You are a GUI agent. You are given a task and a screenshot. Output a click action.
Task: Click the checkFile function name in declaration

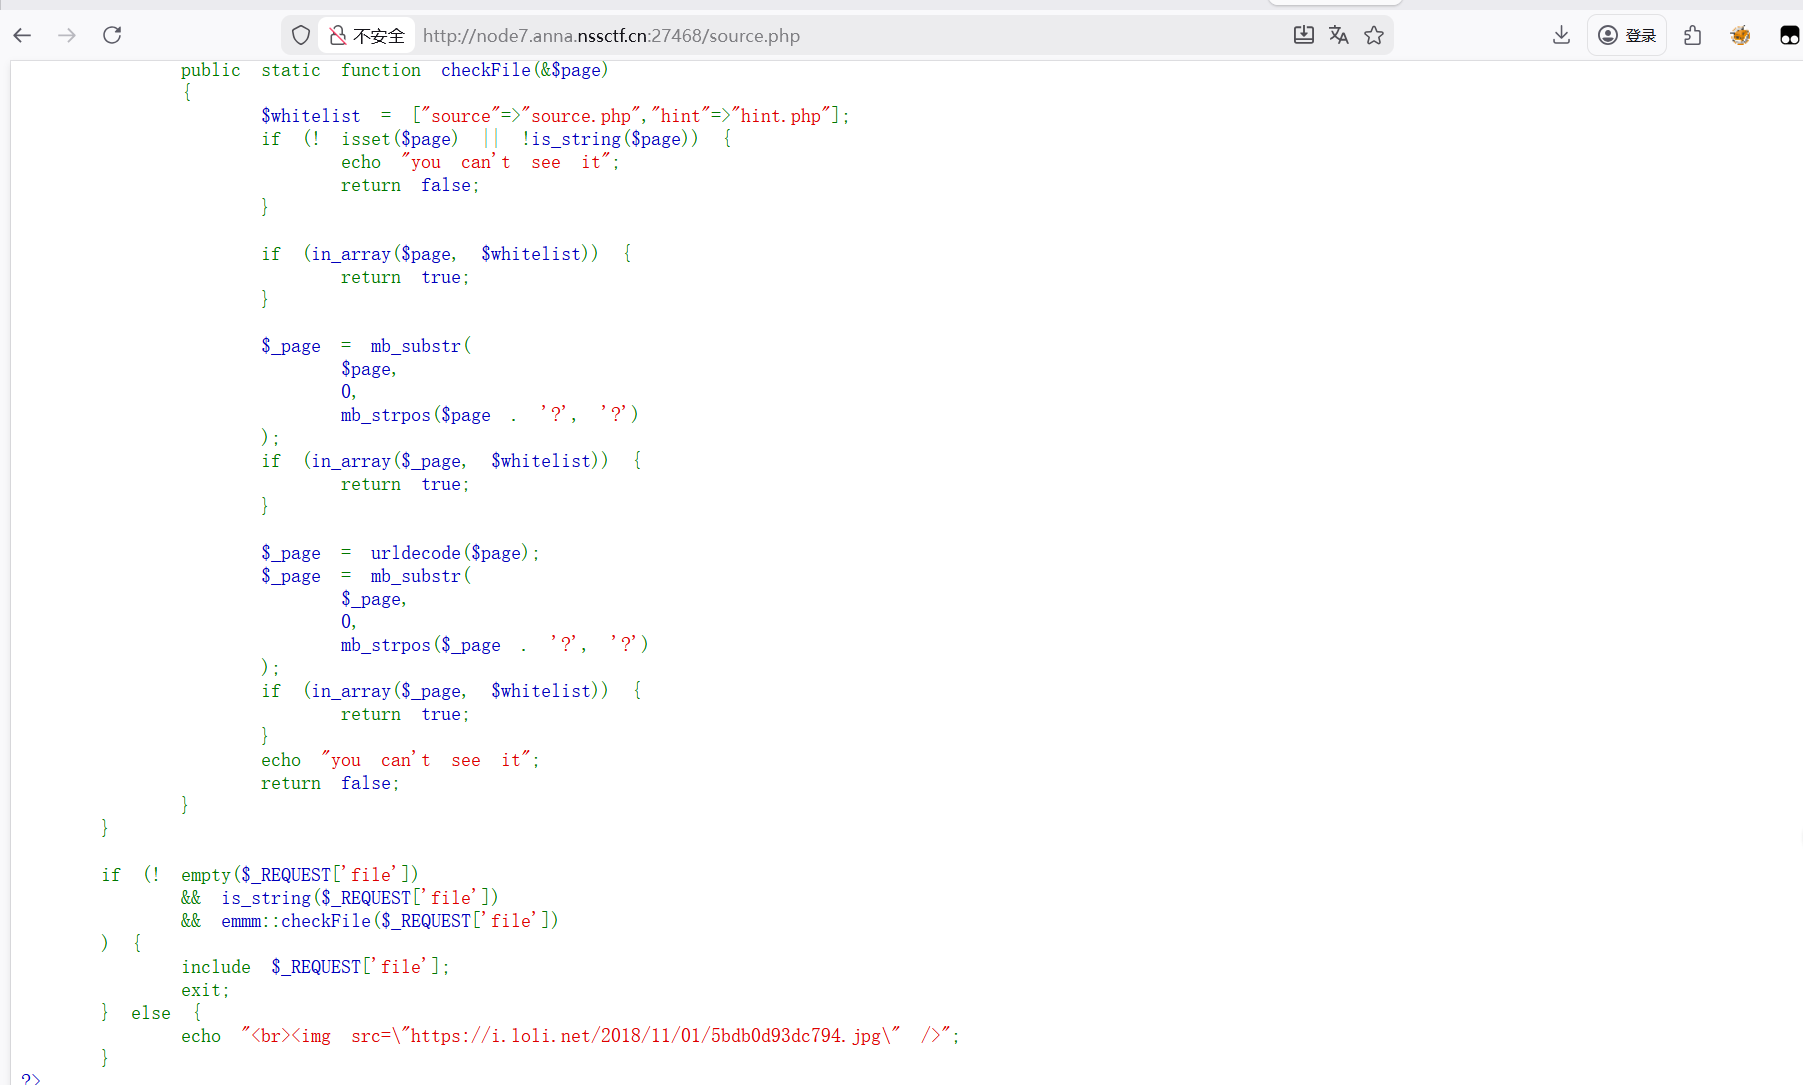[486, 70]
